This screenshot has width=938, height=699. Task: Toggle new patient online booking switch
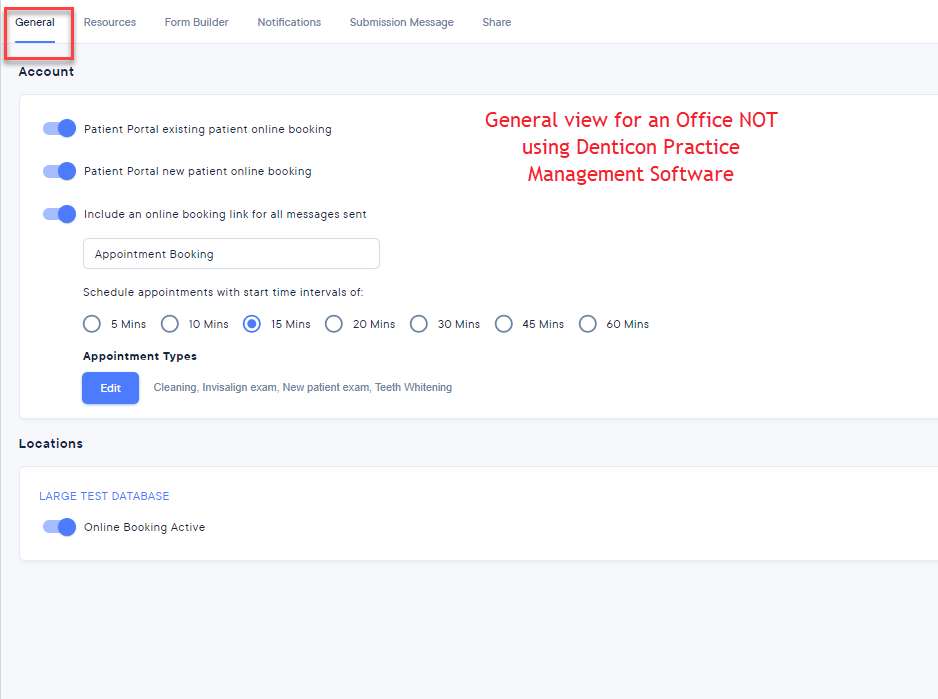[x=60, y=171]
